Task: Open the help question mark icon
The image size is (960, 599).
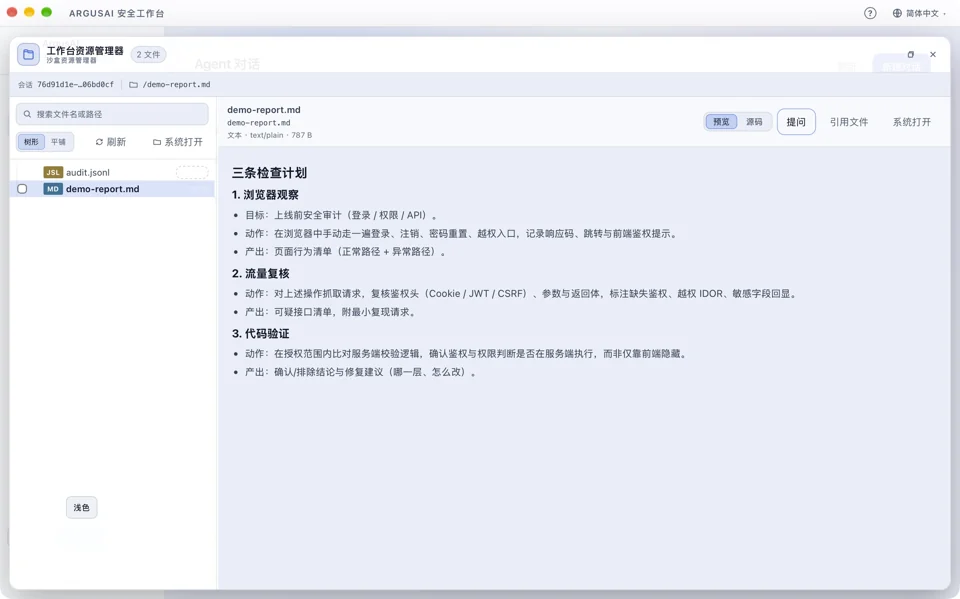Action: click(x=869, y=13)
